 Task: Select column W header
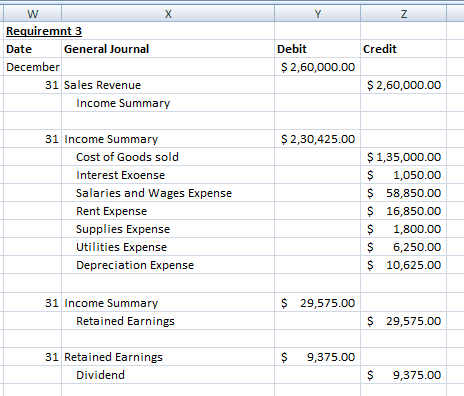pos(32,14)
